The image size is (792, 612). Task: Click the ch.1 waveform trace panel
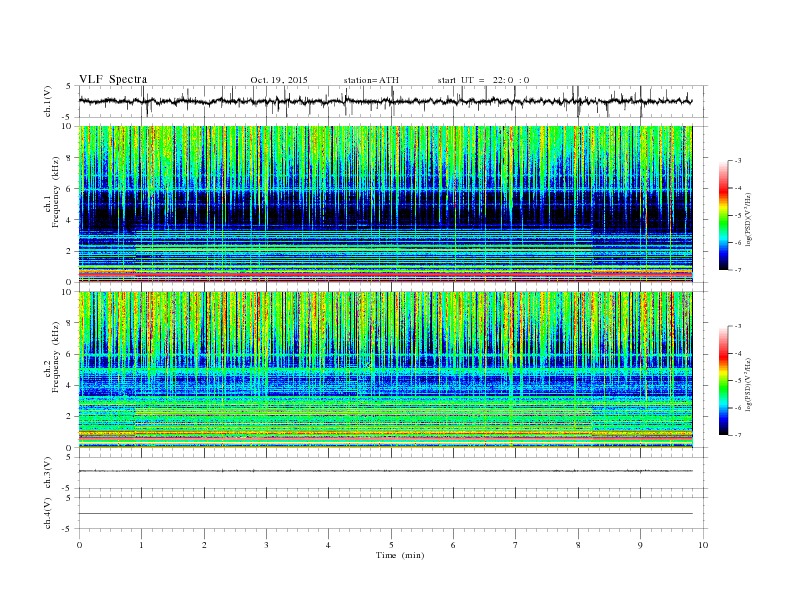click(x=393, y=101)
